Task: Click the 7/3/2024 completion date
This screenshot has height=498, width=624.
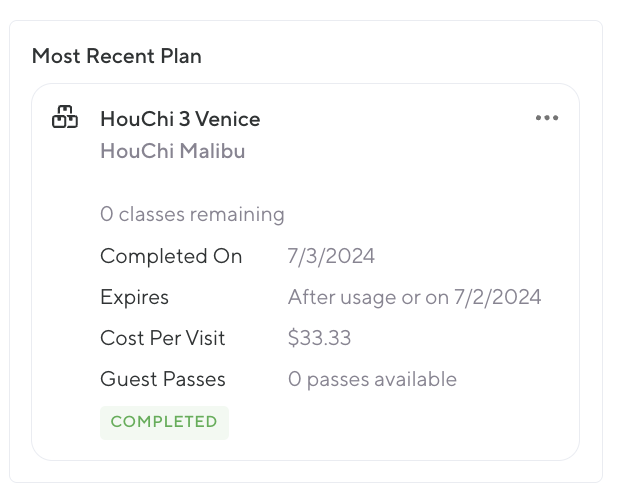Action: (x=331, y=256)
